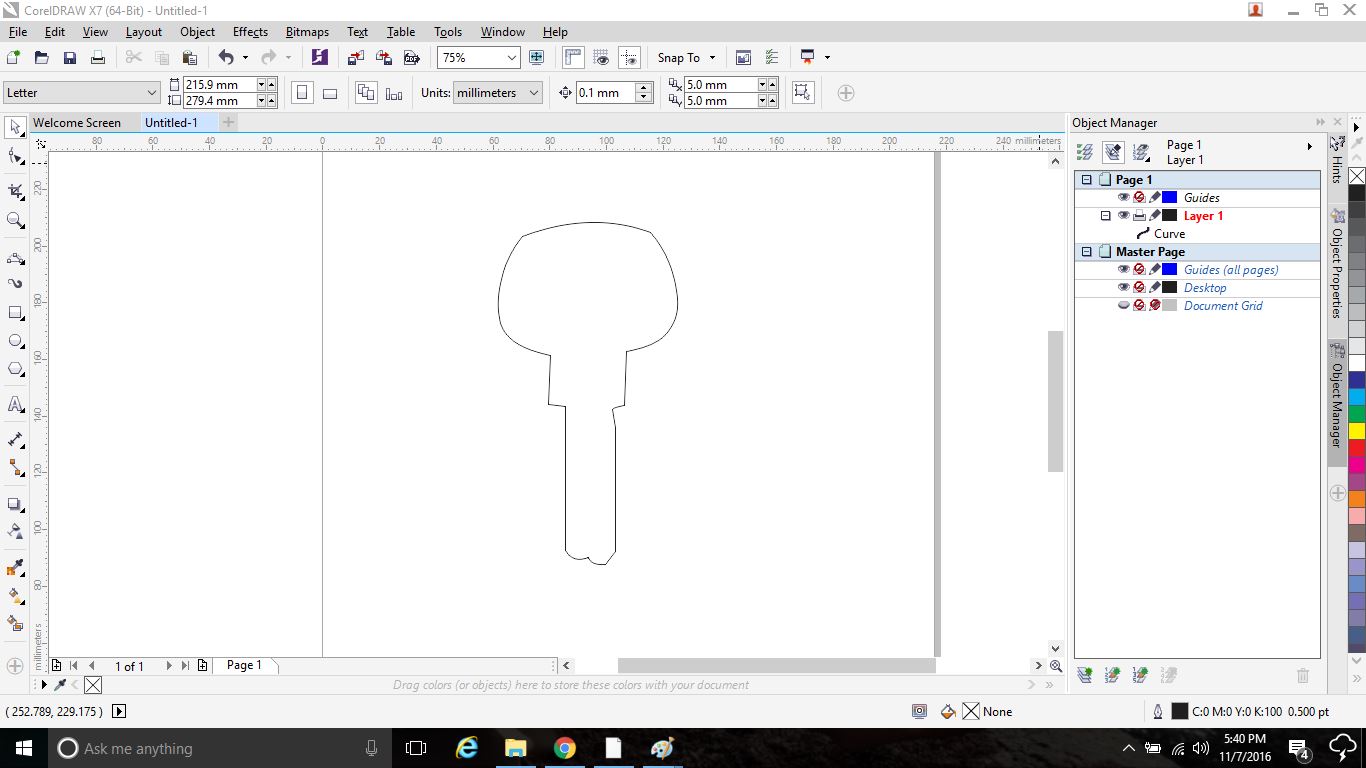Toggle visibility eye of Guides layer
Image resolution: width=1366 pixels, height=768 pixels.
tap(1123, 198)
